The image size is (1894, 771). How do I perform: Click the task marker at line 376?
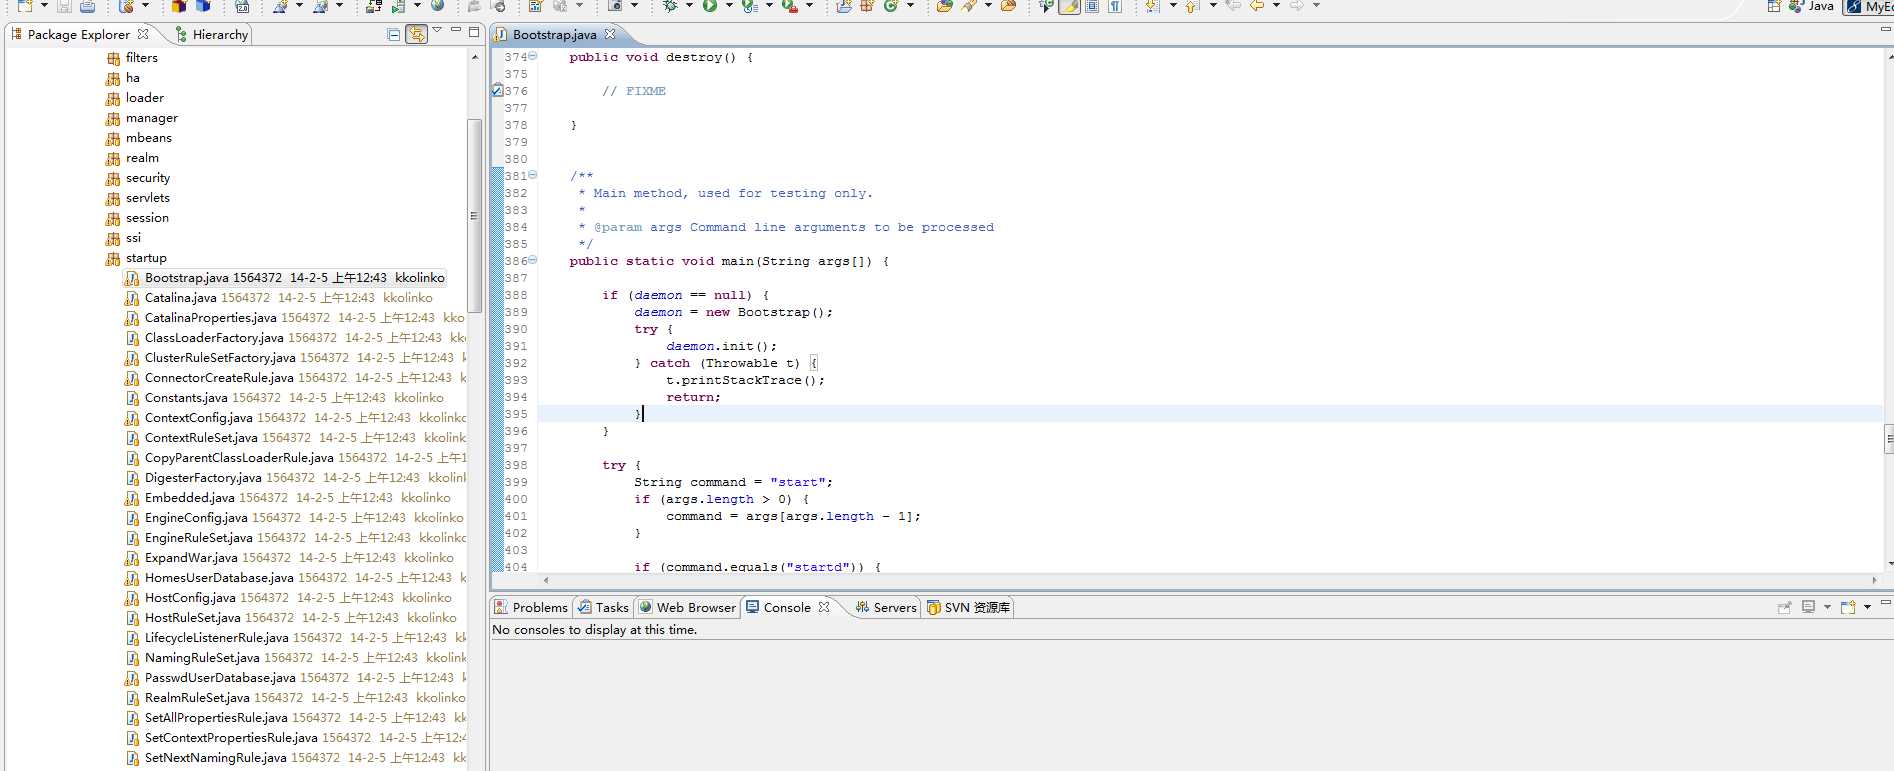[497, 91]
